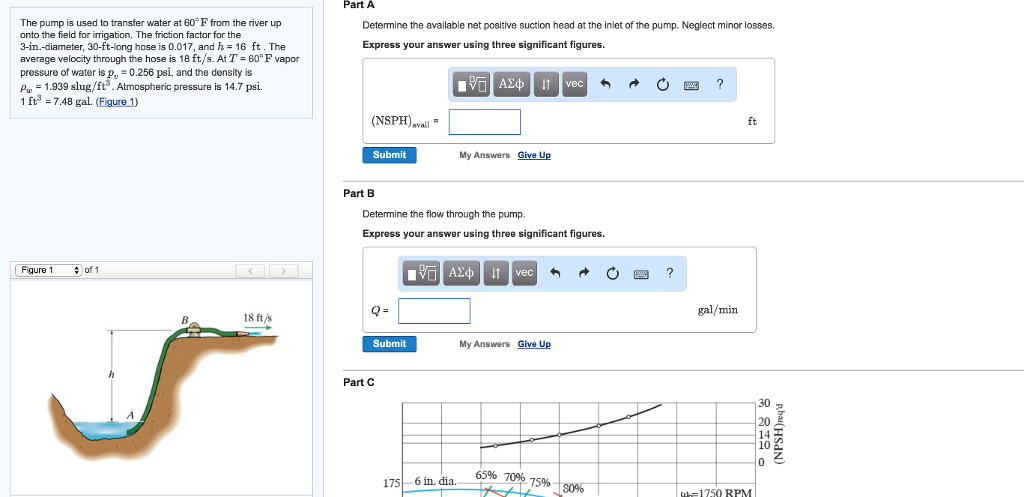Submit the Part A answer
The width and height of the screenshot is (1024, 497).
click(389, 155)
